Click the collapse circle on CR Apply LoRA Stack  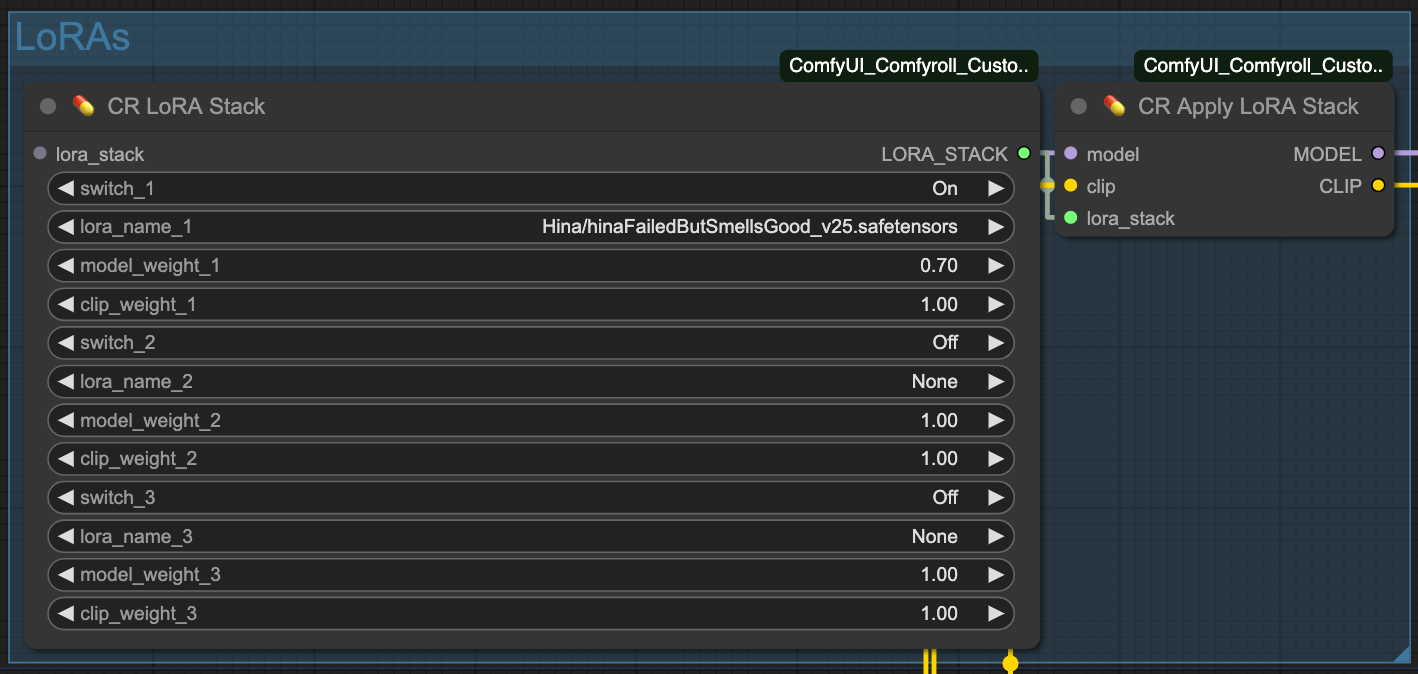(1078, 105)
